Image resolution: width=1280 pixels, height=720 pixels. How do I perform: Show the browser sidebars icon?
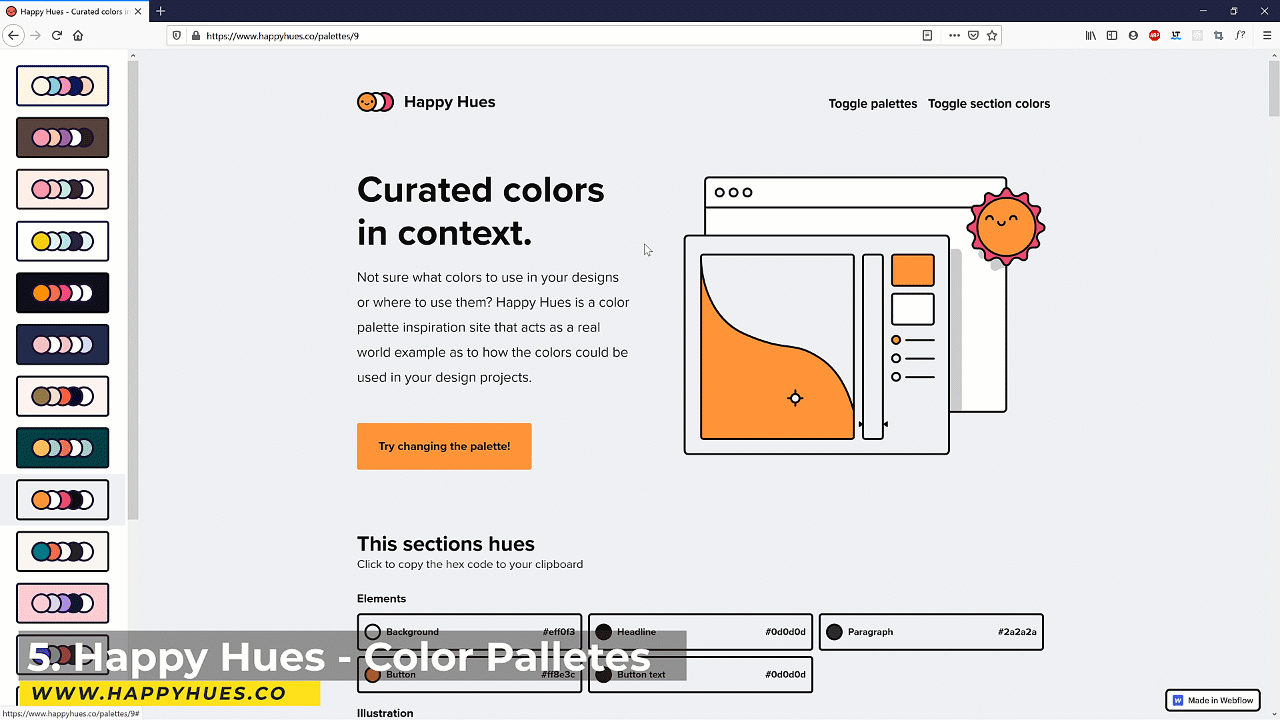[1112, 35]
